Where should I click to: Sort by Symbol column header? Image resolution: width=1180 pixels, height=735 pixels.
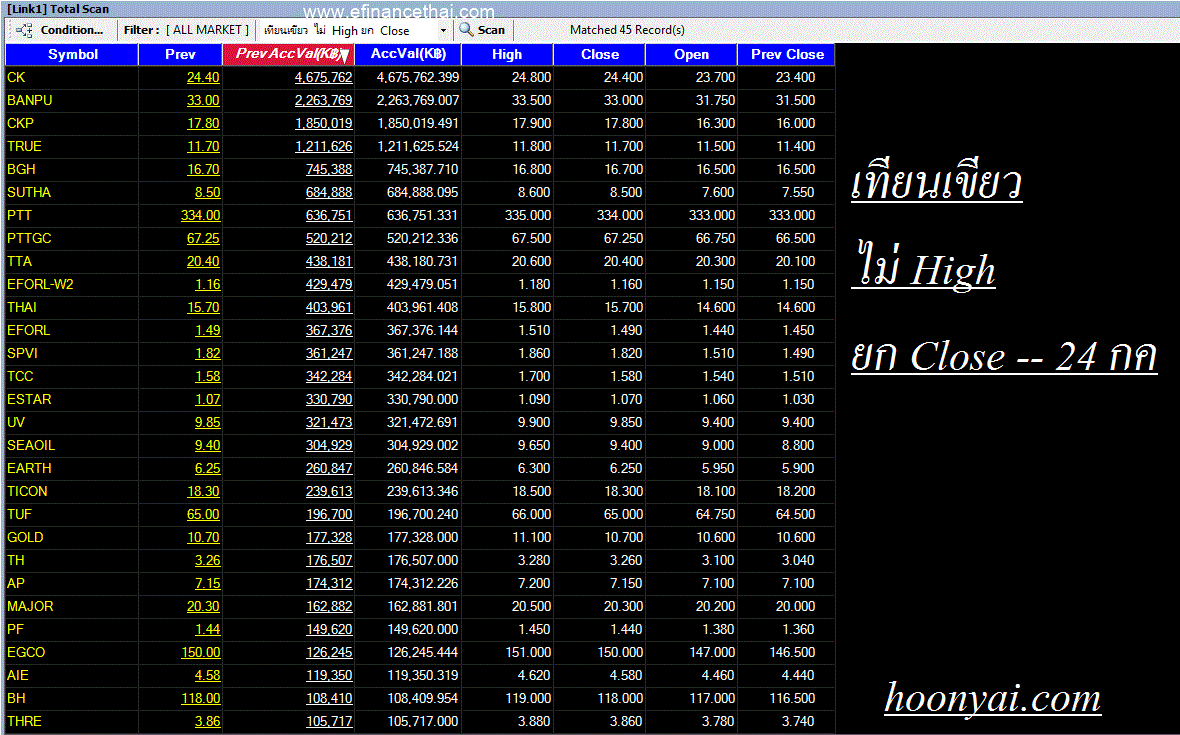72,54
